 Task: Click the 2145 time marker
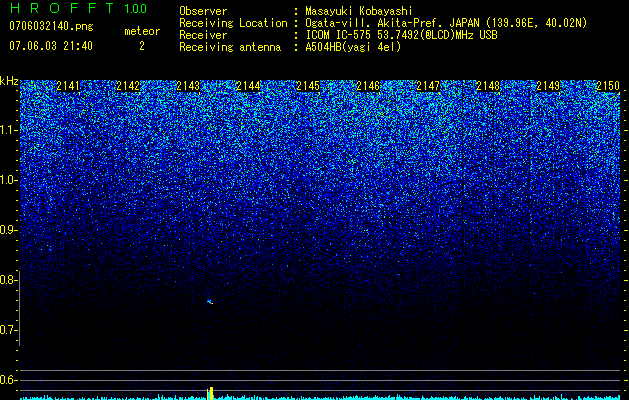tap(308, 86)
